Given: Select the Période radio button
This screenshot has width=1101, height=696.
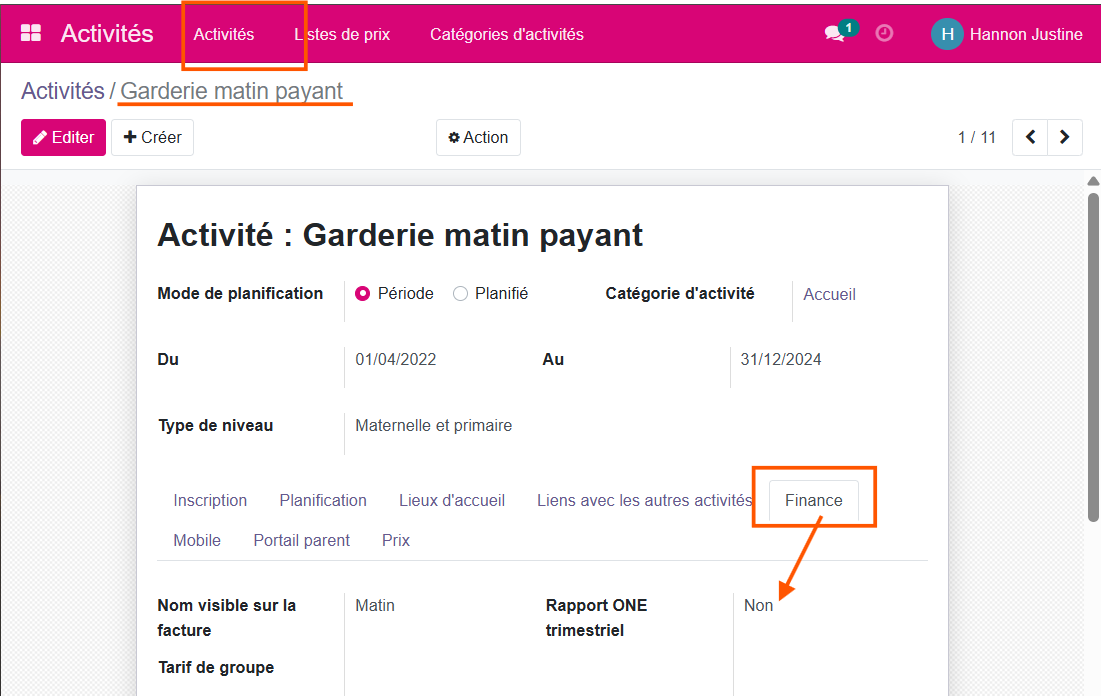Looking at the screenshot, I should coord(363,294).
